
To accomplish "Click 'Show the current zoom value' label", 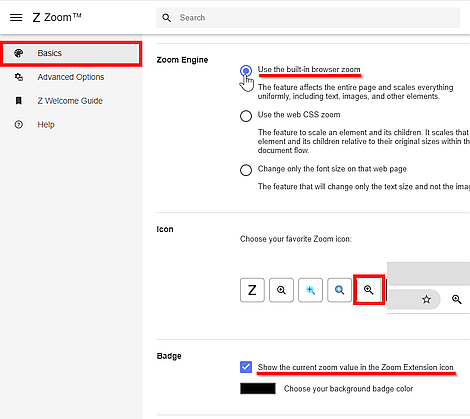I will (355, 367).
